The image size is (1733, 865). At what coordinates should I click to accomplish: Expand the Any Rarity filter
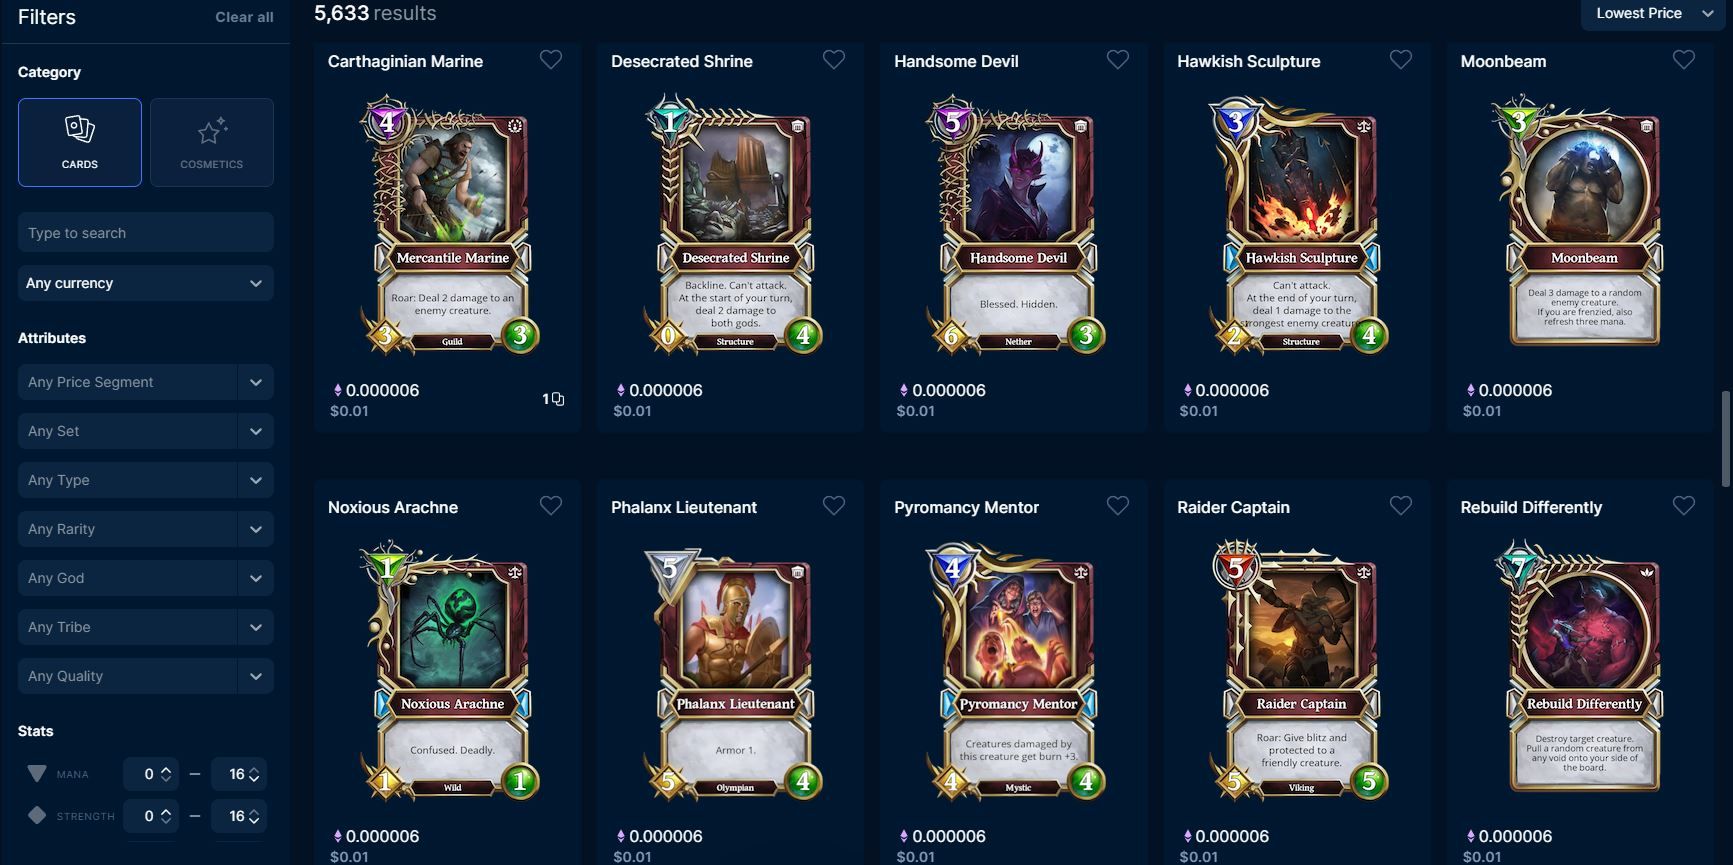(146, 529)
